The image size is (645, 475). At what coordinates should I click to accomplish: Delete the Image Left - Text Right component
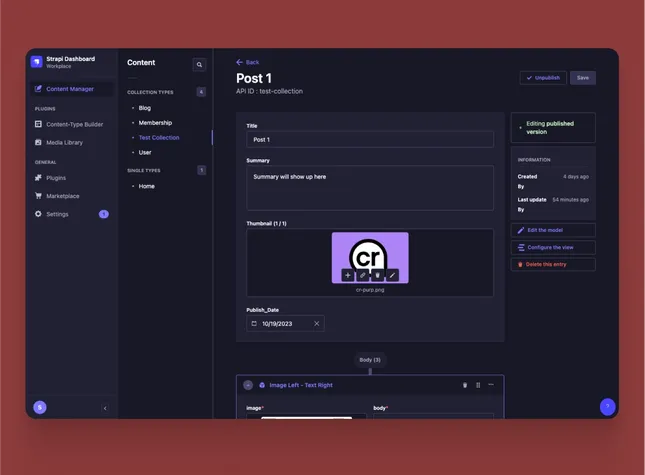click(x=465, y=385)
